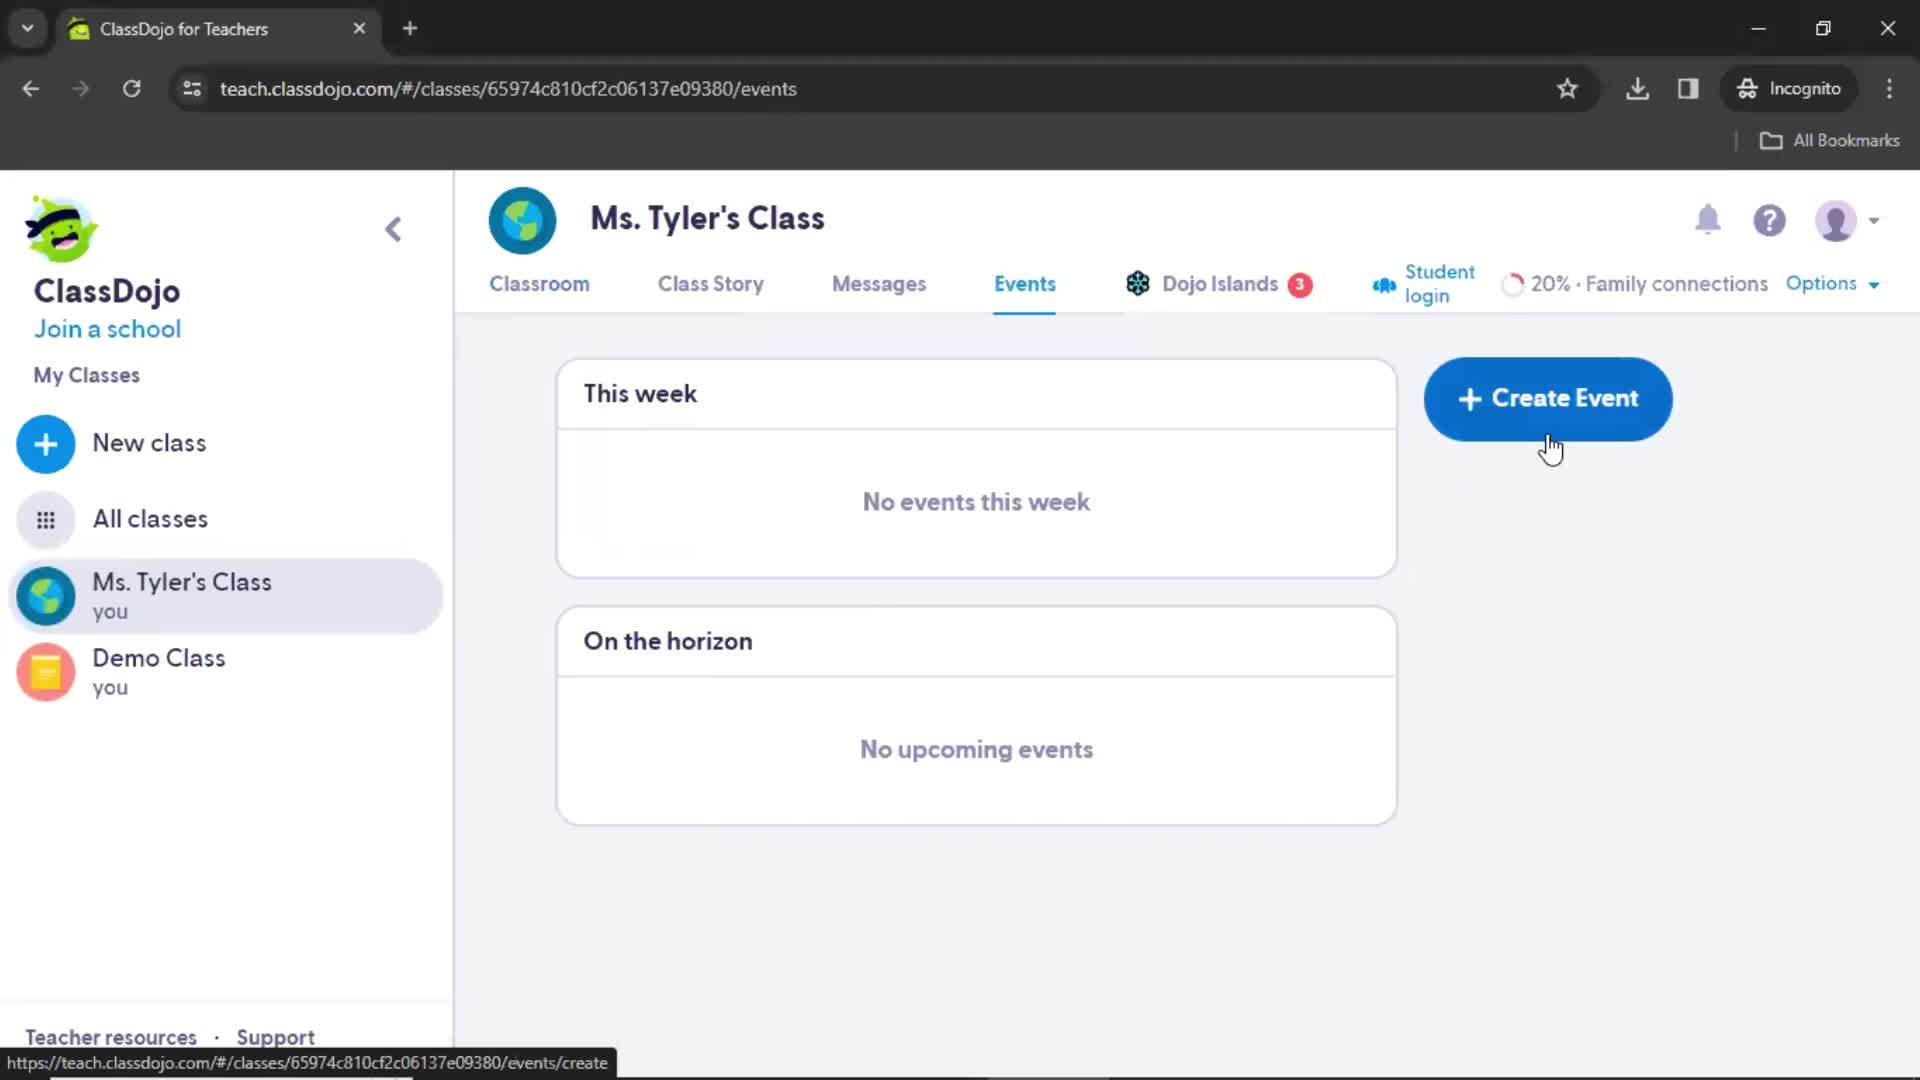Click the New class sidebar item
1920x1080 pixels.
[149, 443]
